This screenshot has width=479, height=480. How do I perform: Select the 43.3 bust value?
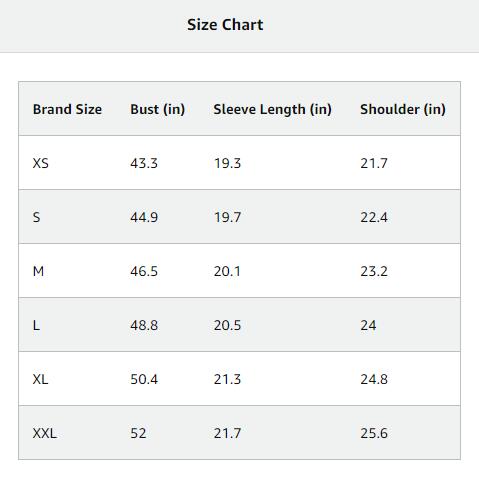144,163
